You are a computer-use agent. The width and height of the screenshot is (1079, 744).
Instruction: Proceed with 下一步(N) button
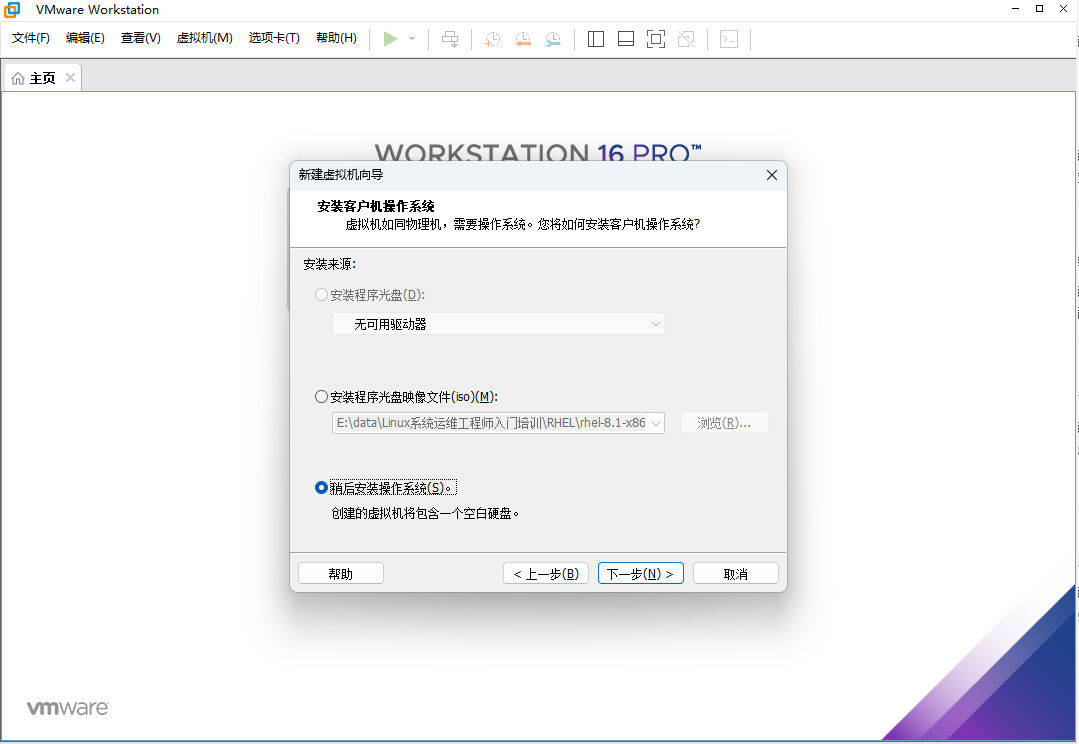coord(641,573)
